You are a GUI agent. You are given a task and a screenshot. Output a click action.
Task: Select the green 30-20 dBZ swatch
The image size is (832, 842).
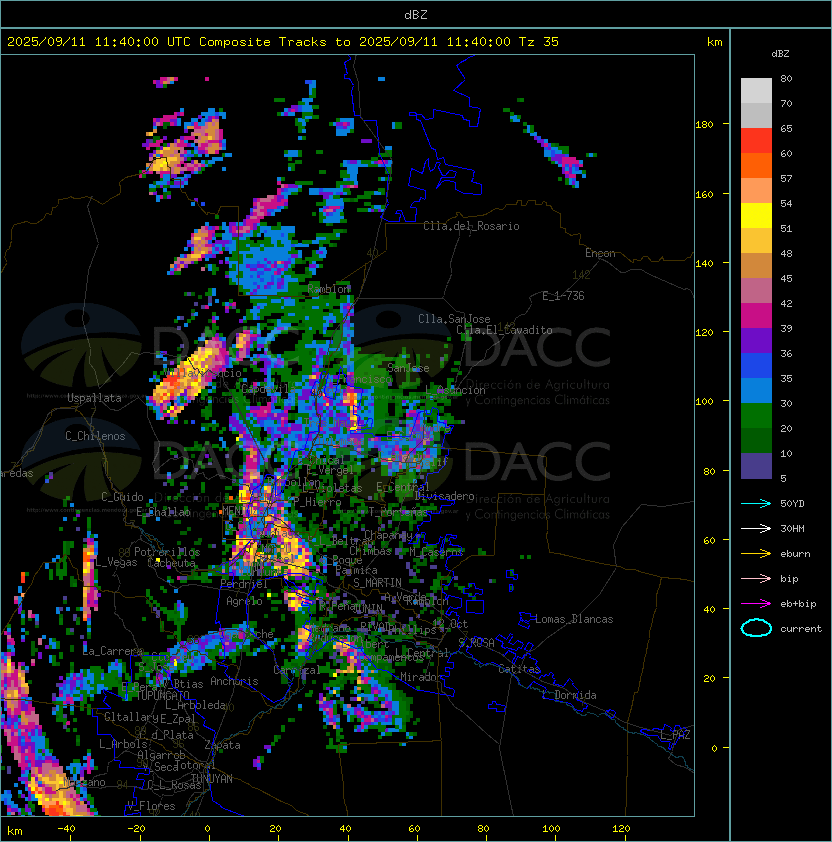[756, 416]
